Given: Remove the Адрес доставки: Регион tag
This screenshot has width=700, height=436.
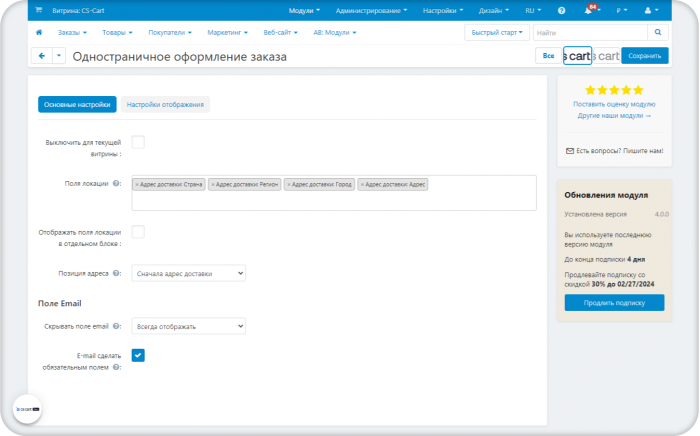Looking at the screenshot, I should pos(212,184).
